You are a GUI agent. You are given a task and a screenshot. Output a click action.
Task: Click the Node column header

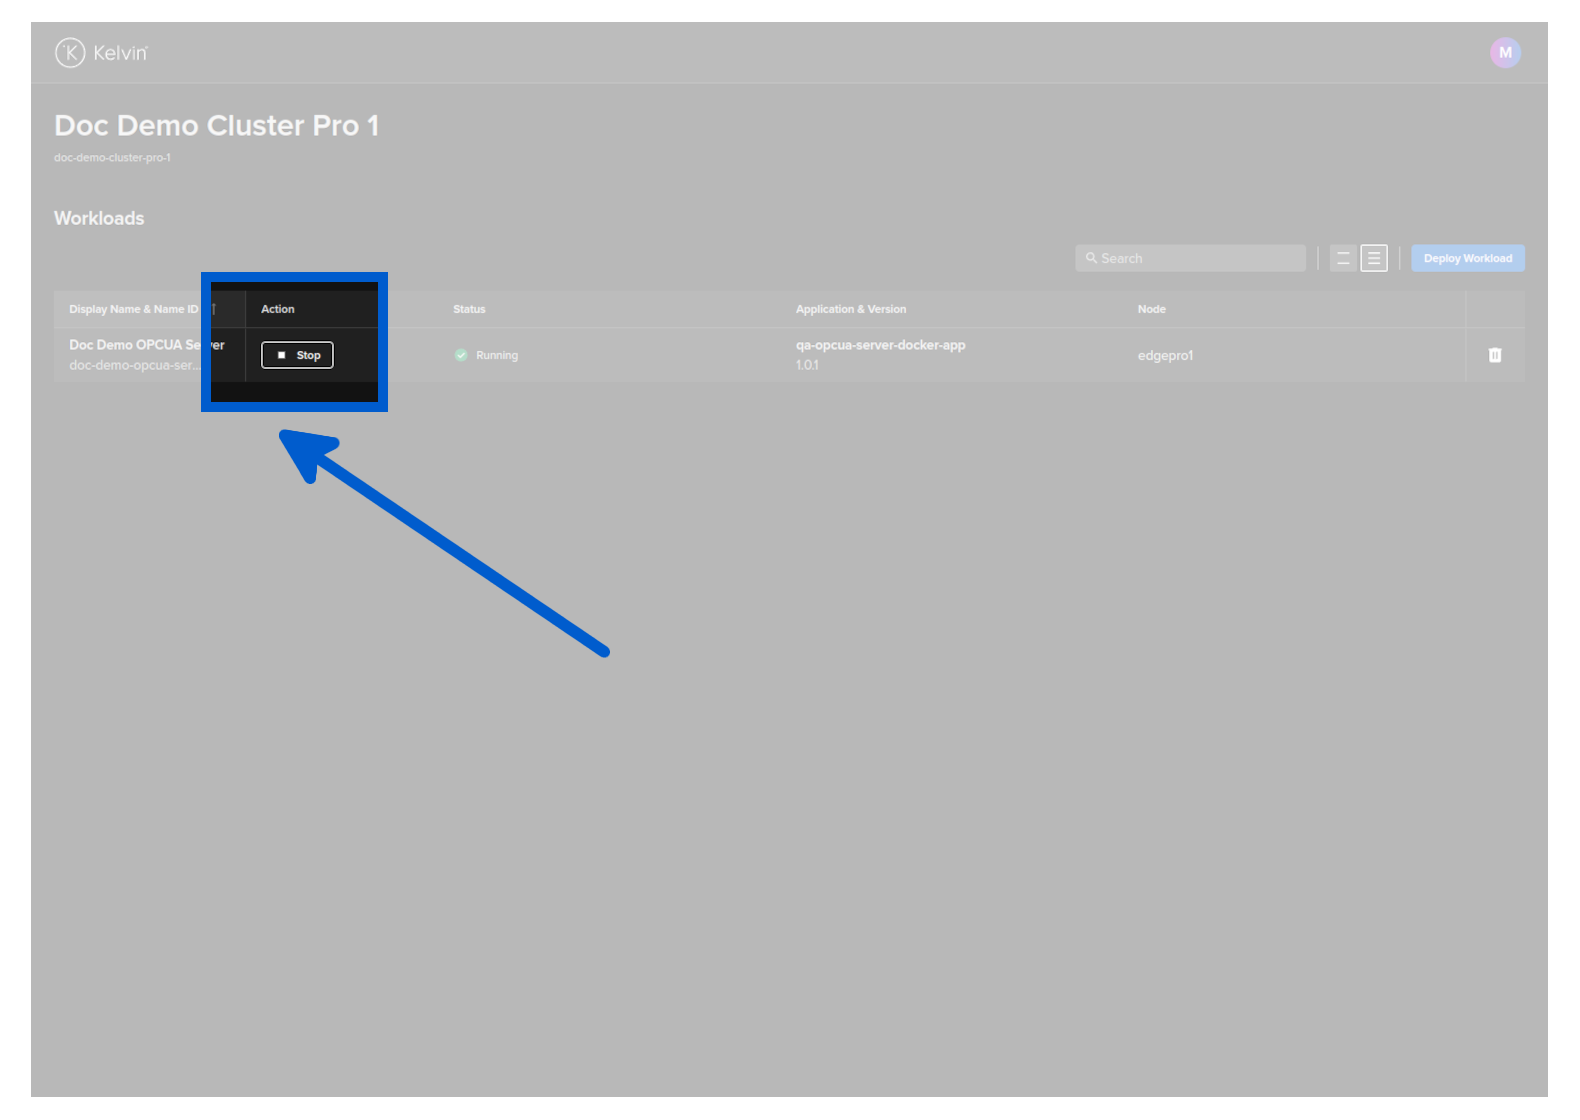point(1151,309)
